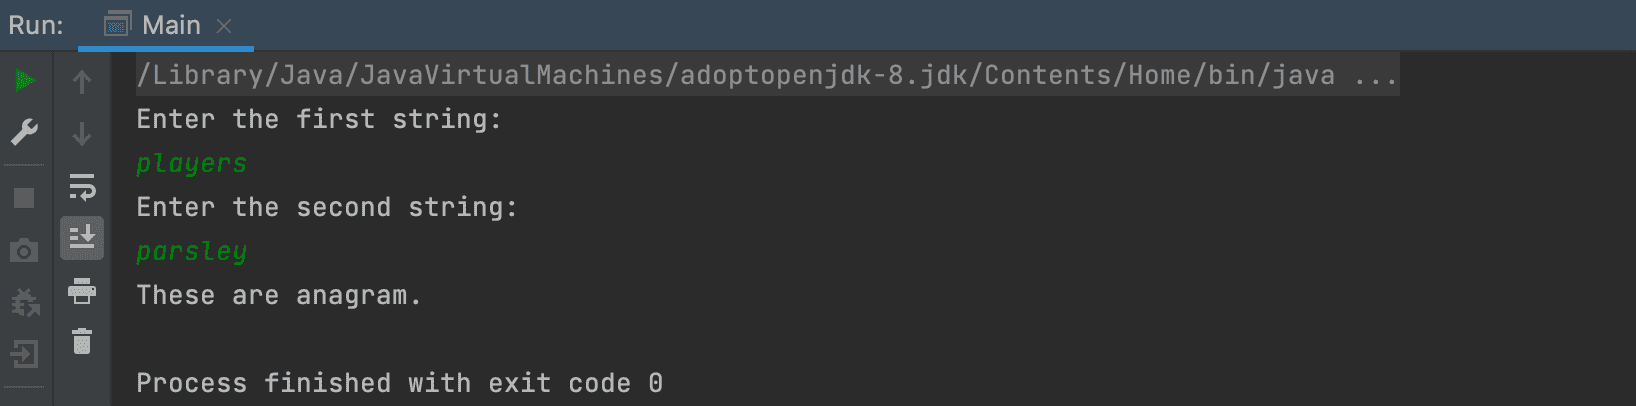Click the 'players' input text line
The image size is (1636, 406).
pos(192,164)
